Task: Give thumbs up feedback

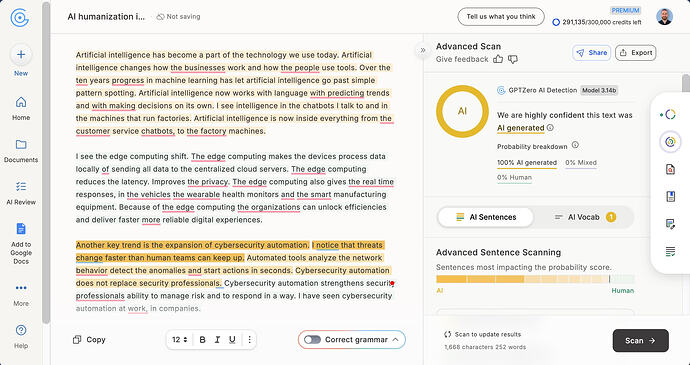Action: click(x=498, y=59)
